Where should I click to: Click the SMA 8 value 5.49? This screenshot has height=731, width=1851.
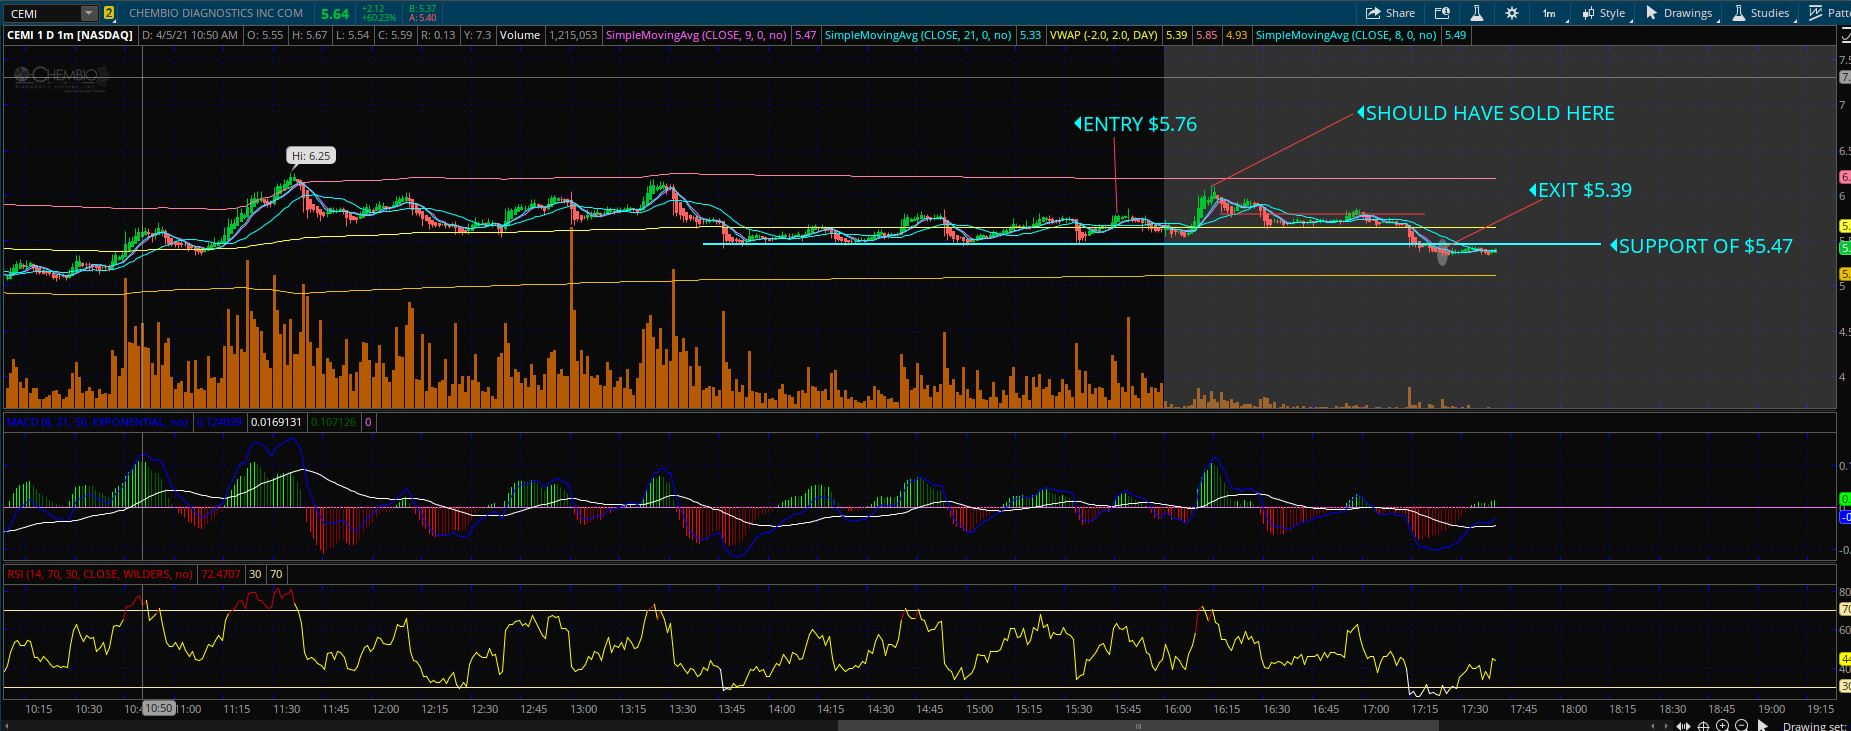click(1455, 35)
